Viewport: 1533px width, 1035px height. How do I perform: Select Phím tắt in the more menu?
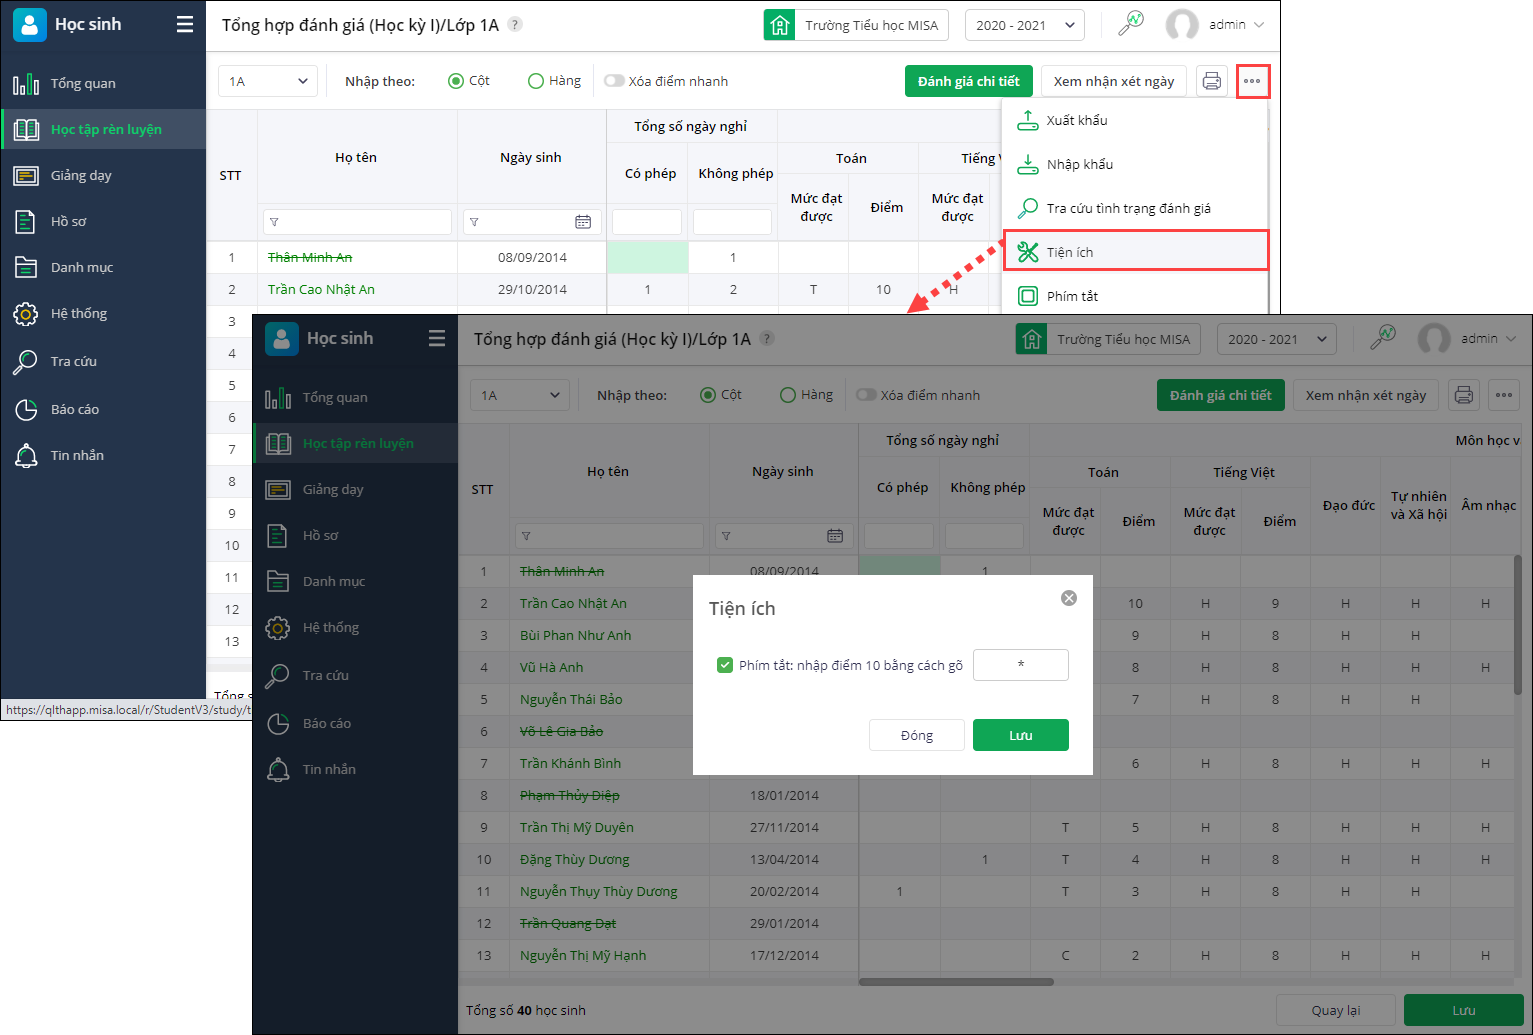coord(1135,296)
